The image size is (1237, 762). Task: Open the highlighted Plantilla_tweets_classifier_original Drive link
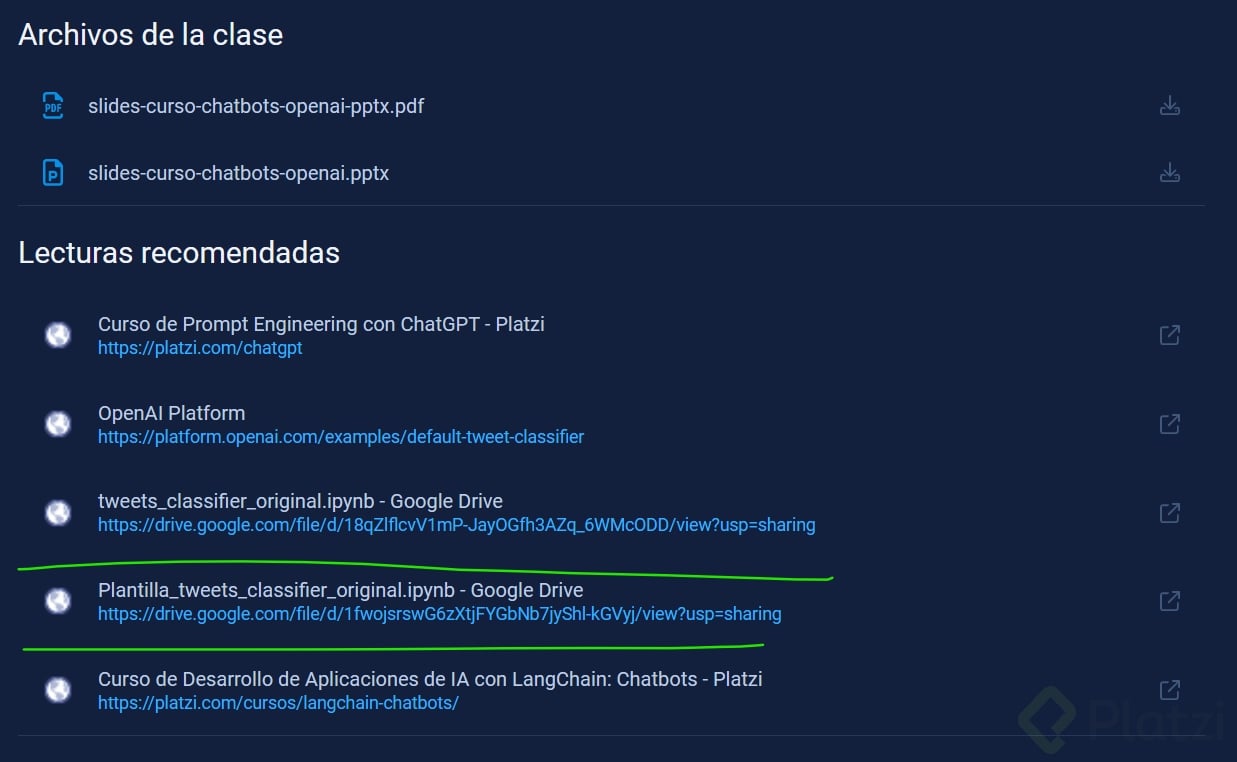(439, 614)
